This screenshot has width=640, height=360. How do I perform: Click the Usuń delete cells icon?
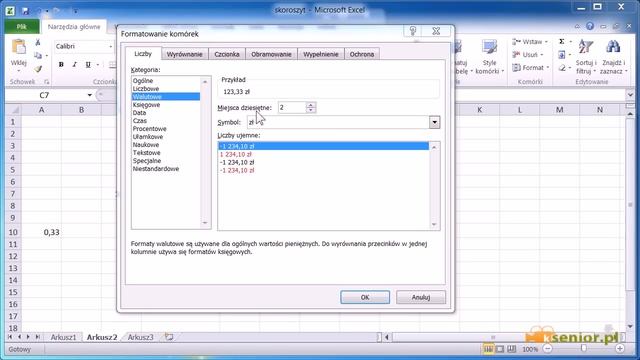pyautogui.click(x=517, y=54)
